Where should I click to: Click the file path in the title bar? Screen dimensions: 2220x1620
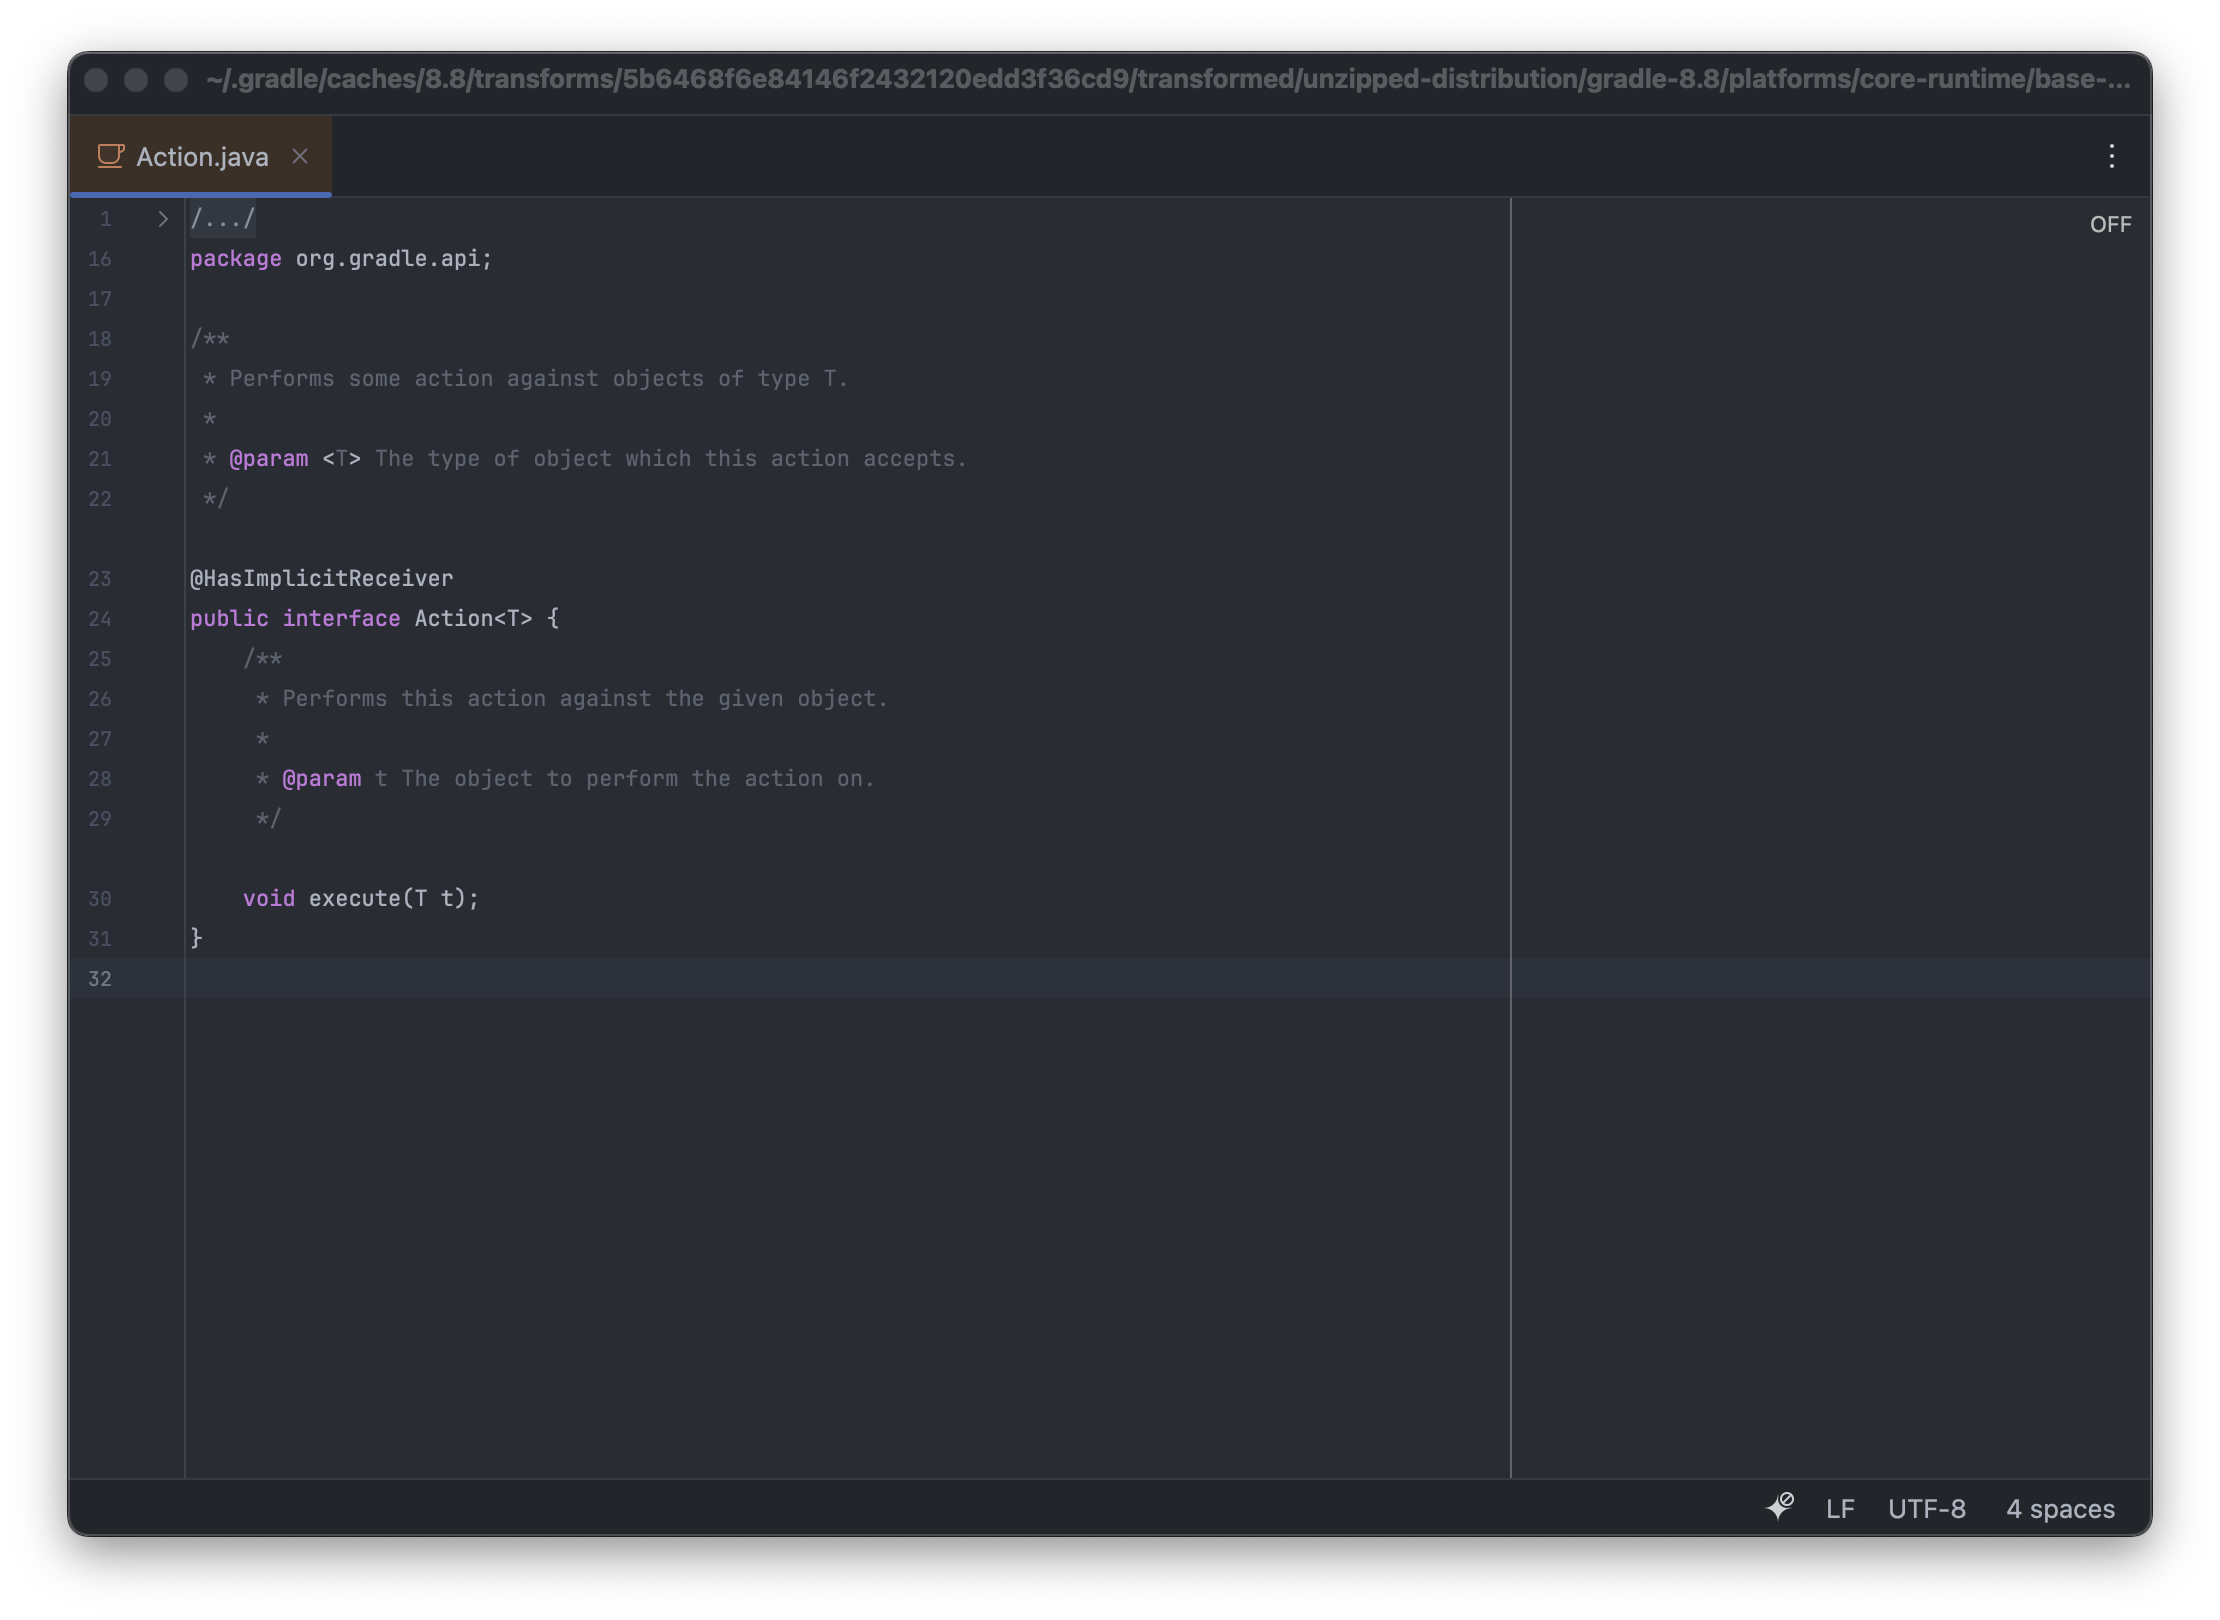click(1168, 80)
